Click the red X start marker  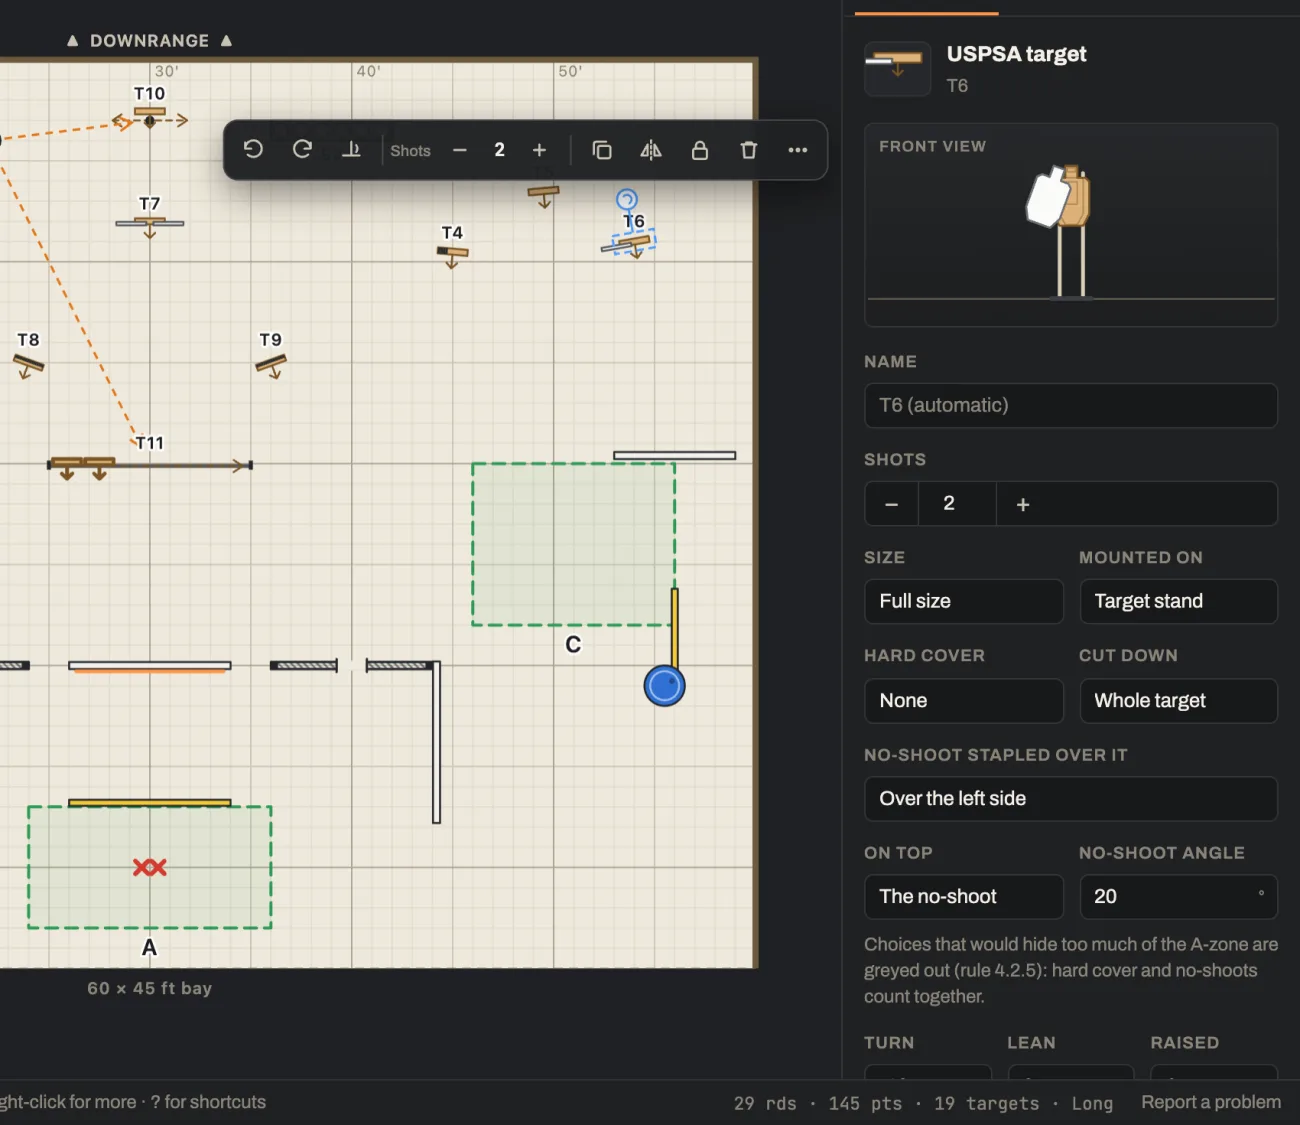(150, 867)
